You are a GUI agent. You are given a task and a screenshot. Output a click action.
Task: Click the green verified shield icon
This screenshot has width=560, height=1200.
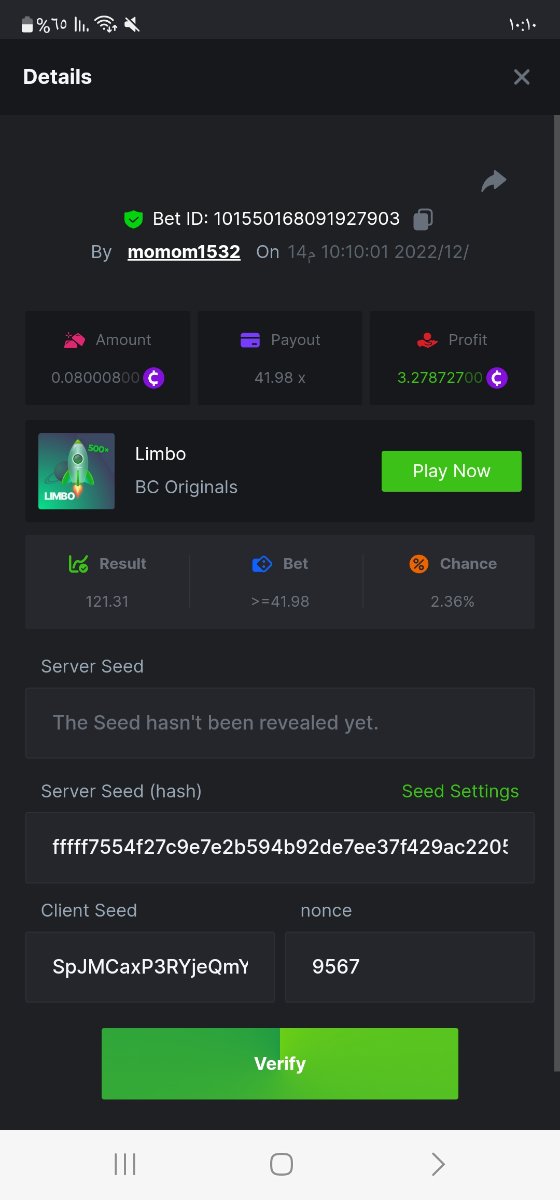133,219
